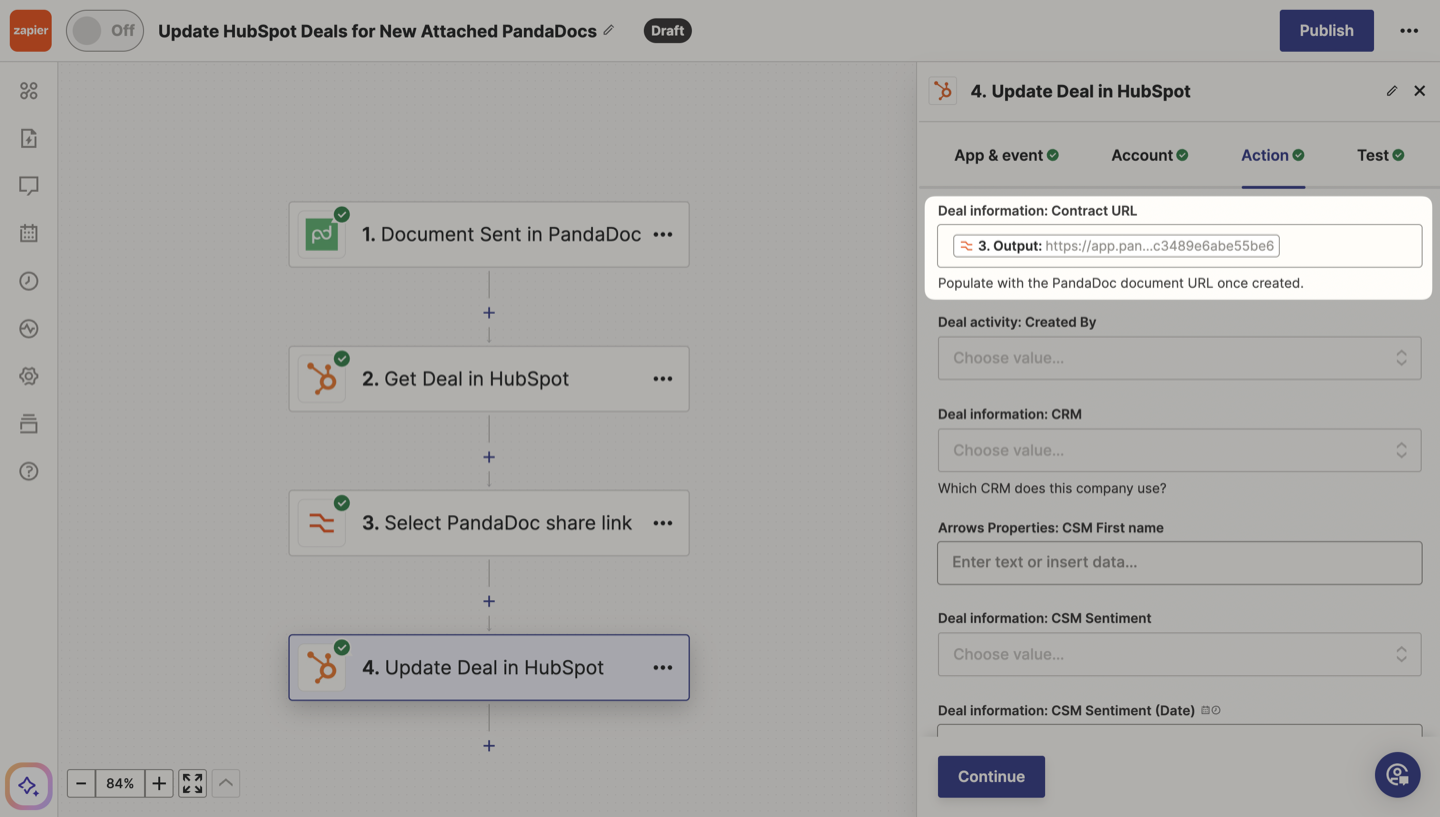Open the CSM Sentiment dropdown
The image size is (1440, 817).
coord(1179,654)
